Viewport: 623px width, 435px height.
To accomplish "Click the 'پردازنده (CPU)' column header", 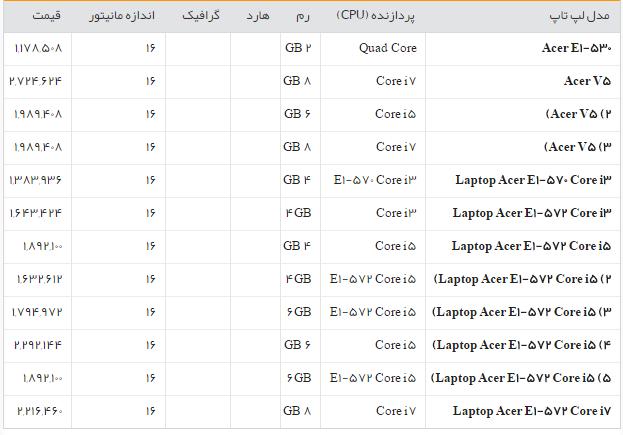I will tap(375, 16).
